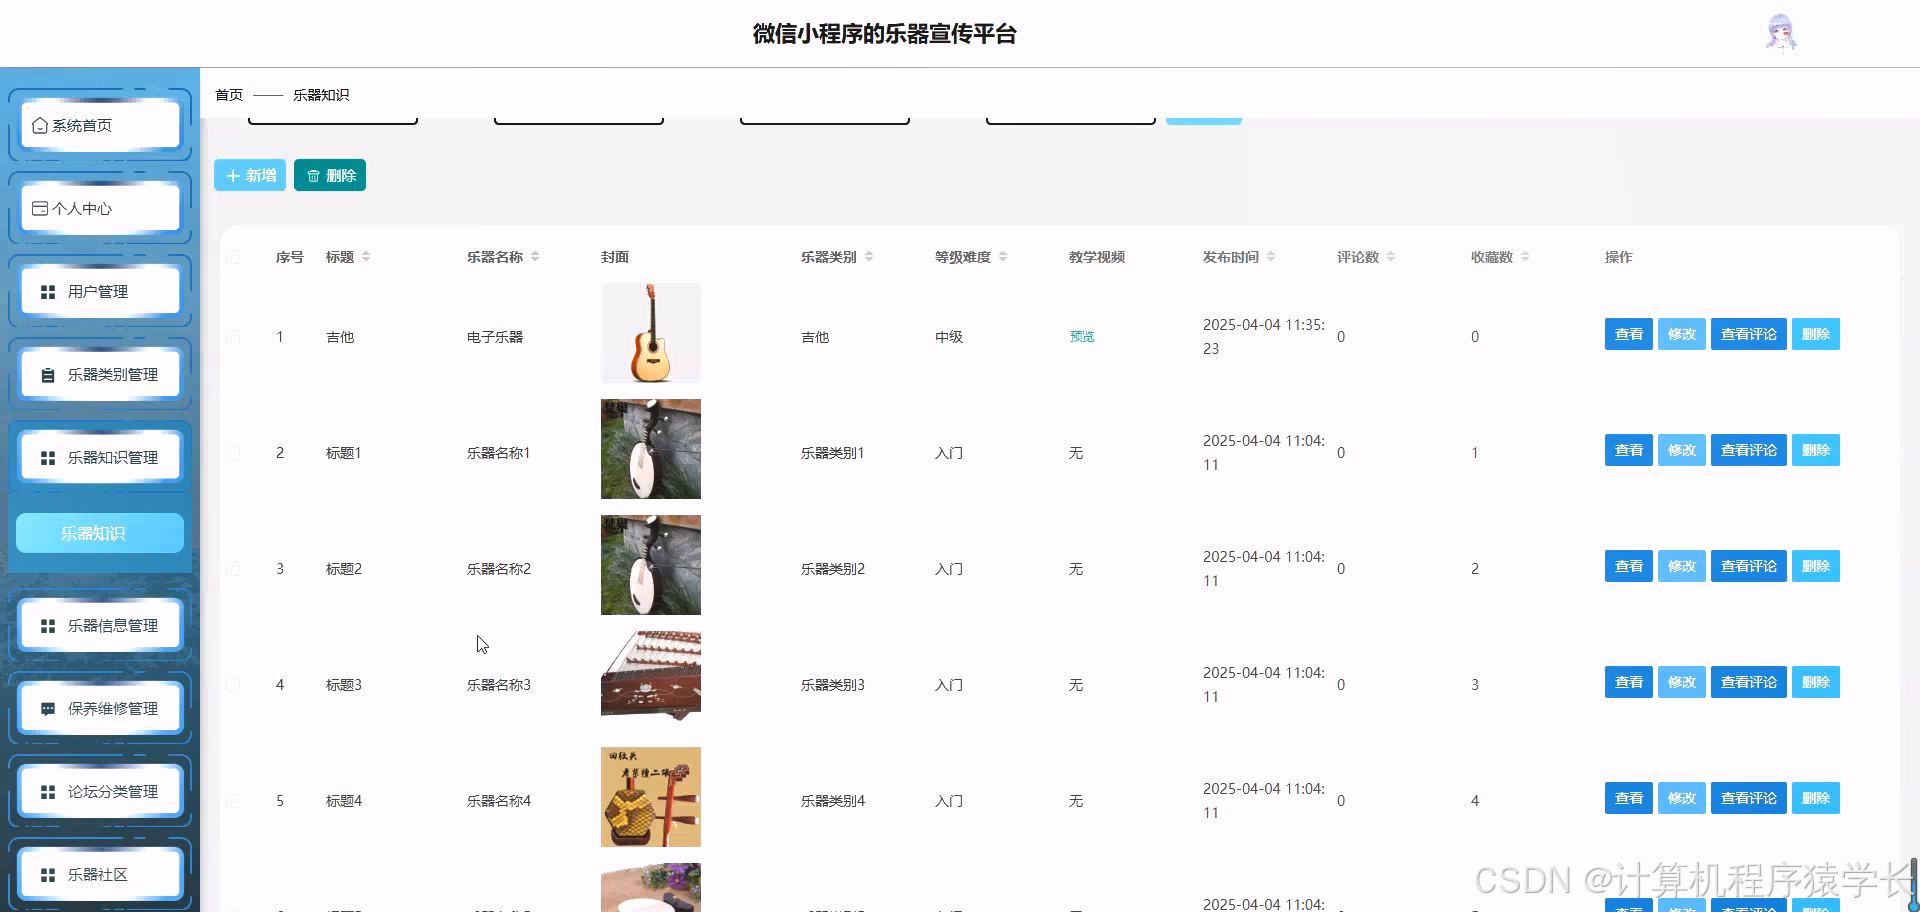Tick the checkbox next to 标题3
This screenshot has width=1920, height=912.
[233, 684]
